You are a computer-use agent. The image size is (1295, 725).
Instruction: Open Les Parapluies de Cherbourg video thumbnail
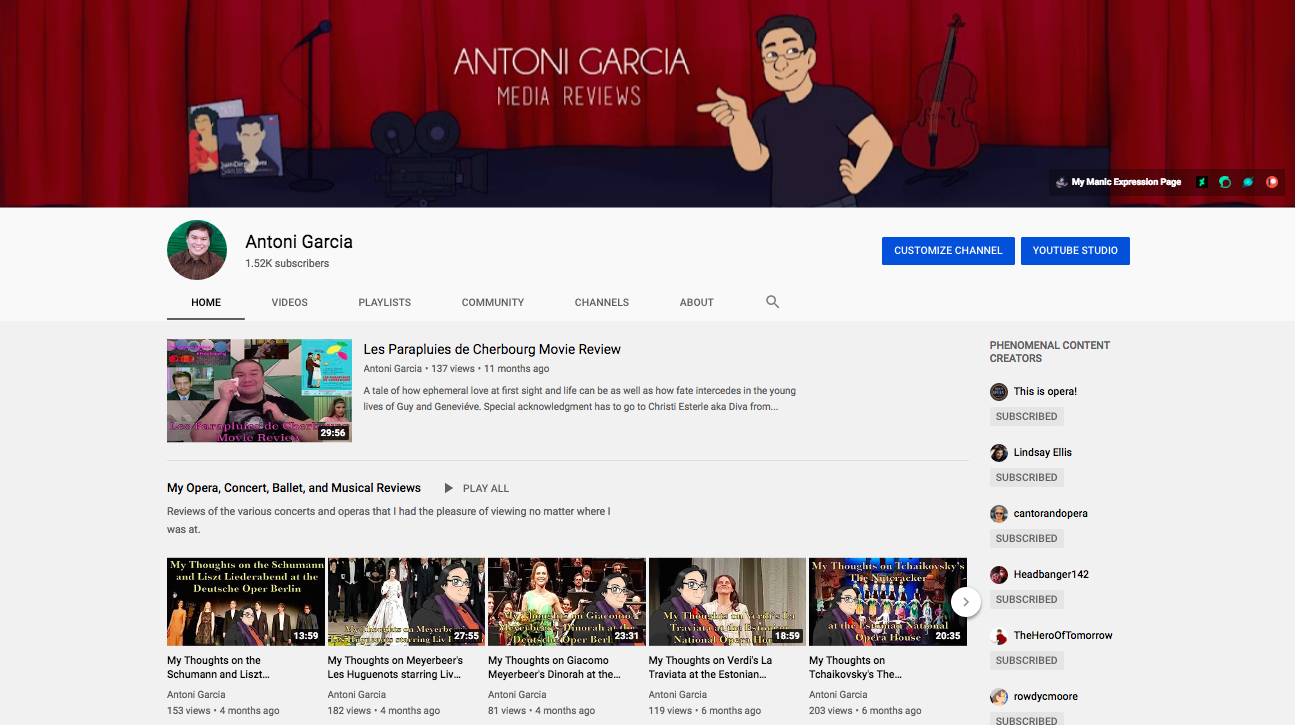(259, 391)
